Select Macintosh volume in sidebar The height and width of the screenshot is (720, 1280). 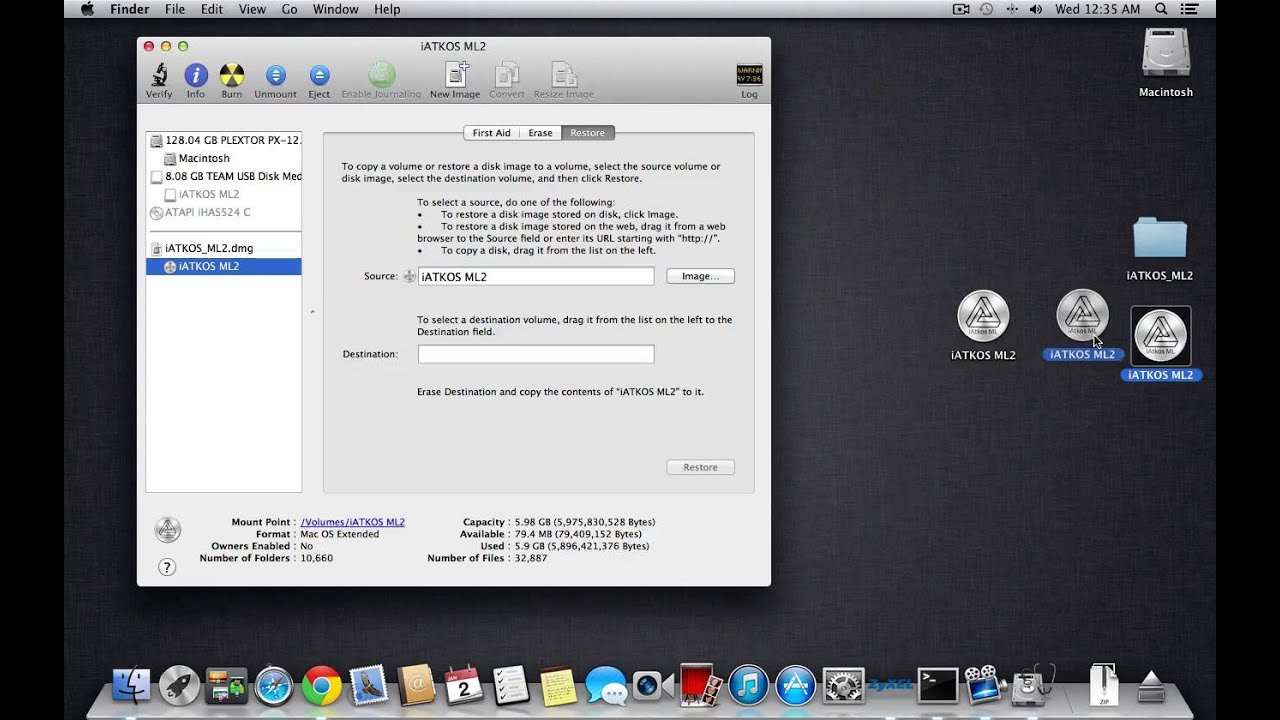pos(224,158)
